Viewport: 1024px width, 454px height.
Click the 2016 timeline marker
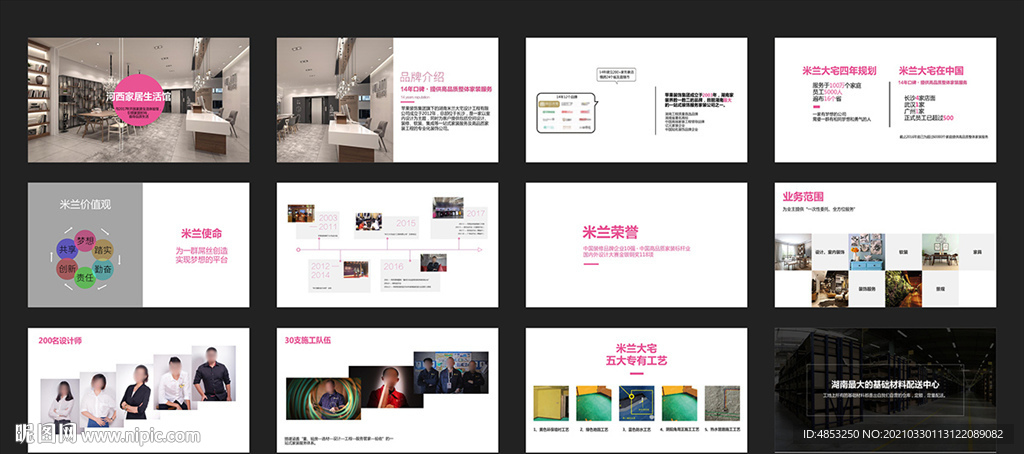click(393, 267)
